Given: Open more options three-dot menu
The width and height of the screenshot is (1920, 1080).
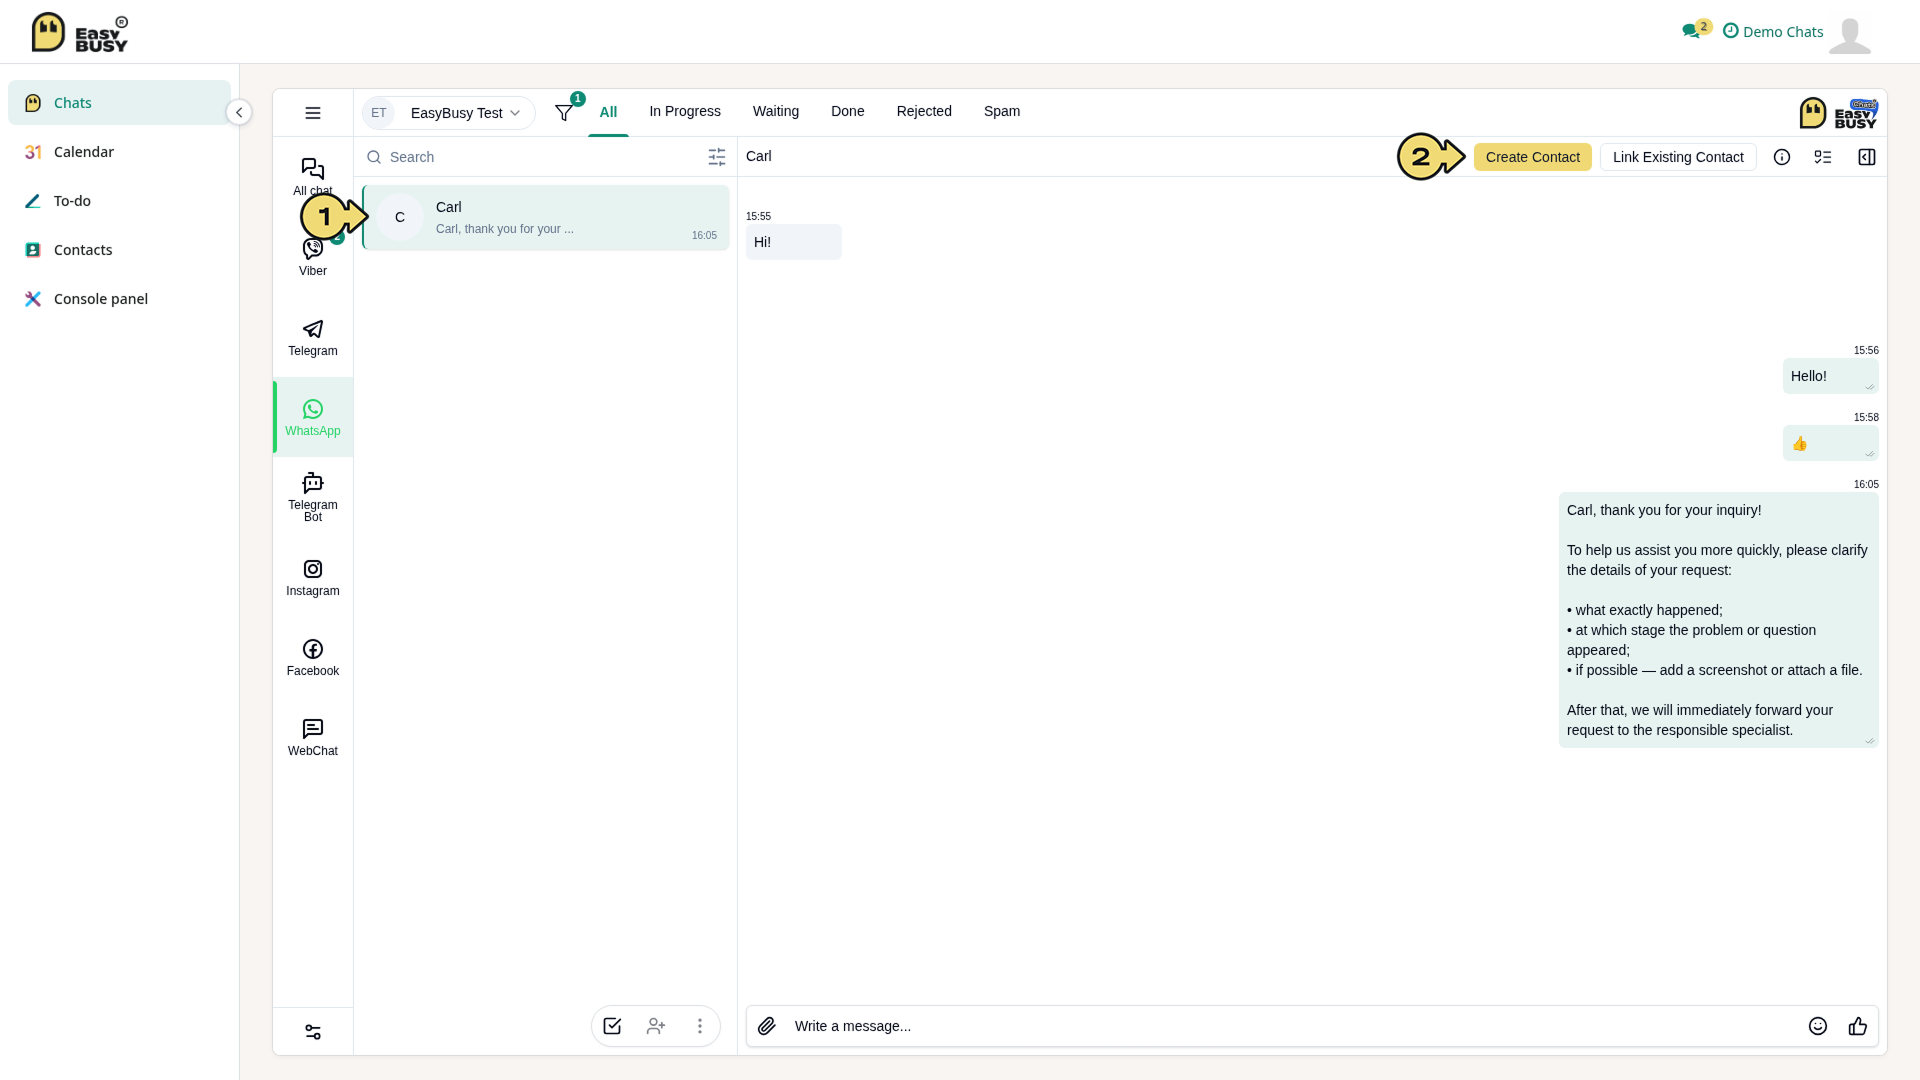Looking at the screenshot, I should (x=700, y=1026).
